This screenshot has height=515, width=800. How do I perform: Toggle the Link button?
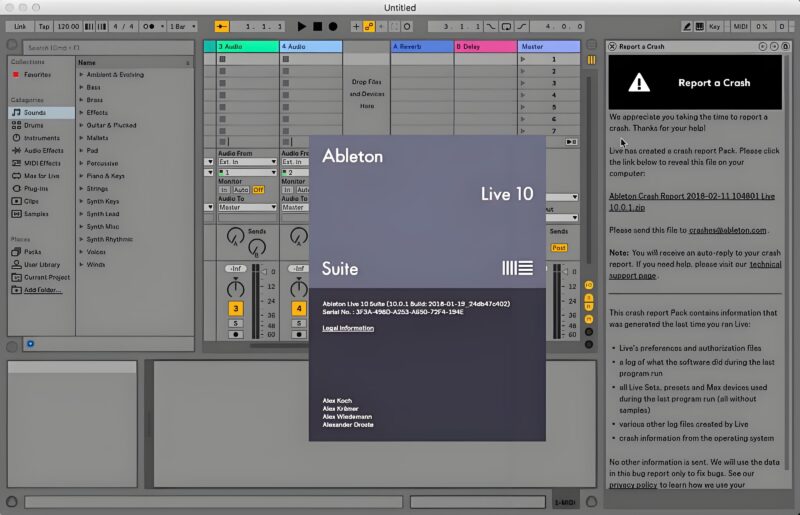coord(20,27)
